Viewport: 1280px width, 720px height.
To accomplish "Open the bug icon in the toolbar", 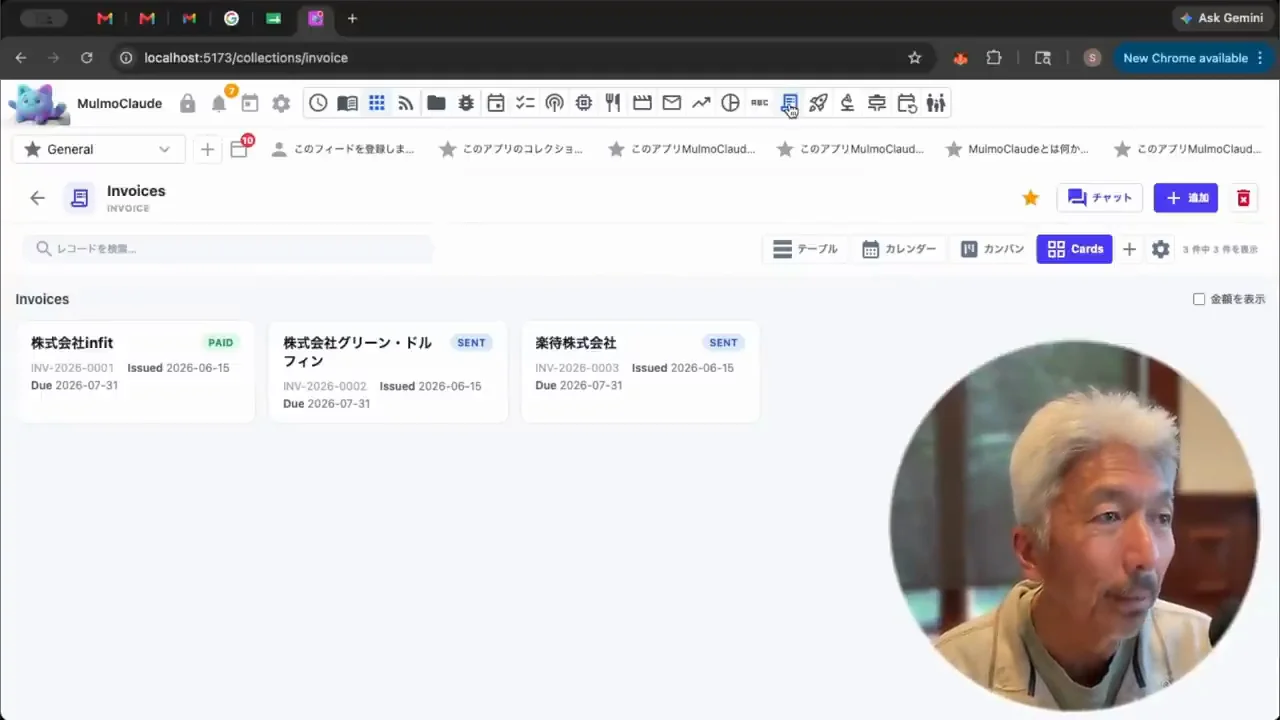I will click(x=466, y=102).
